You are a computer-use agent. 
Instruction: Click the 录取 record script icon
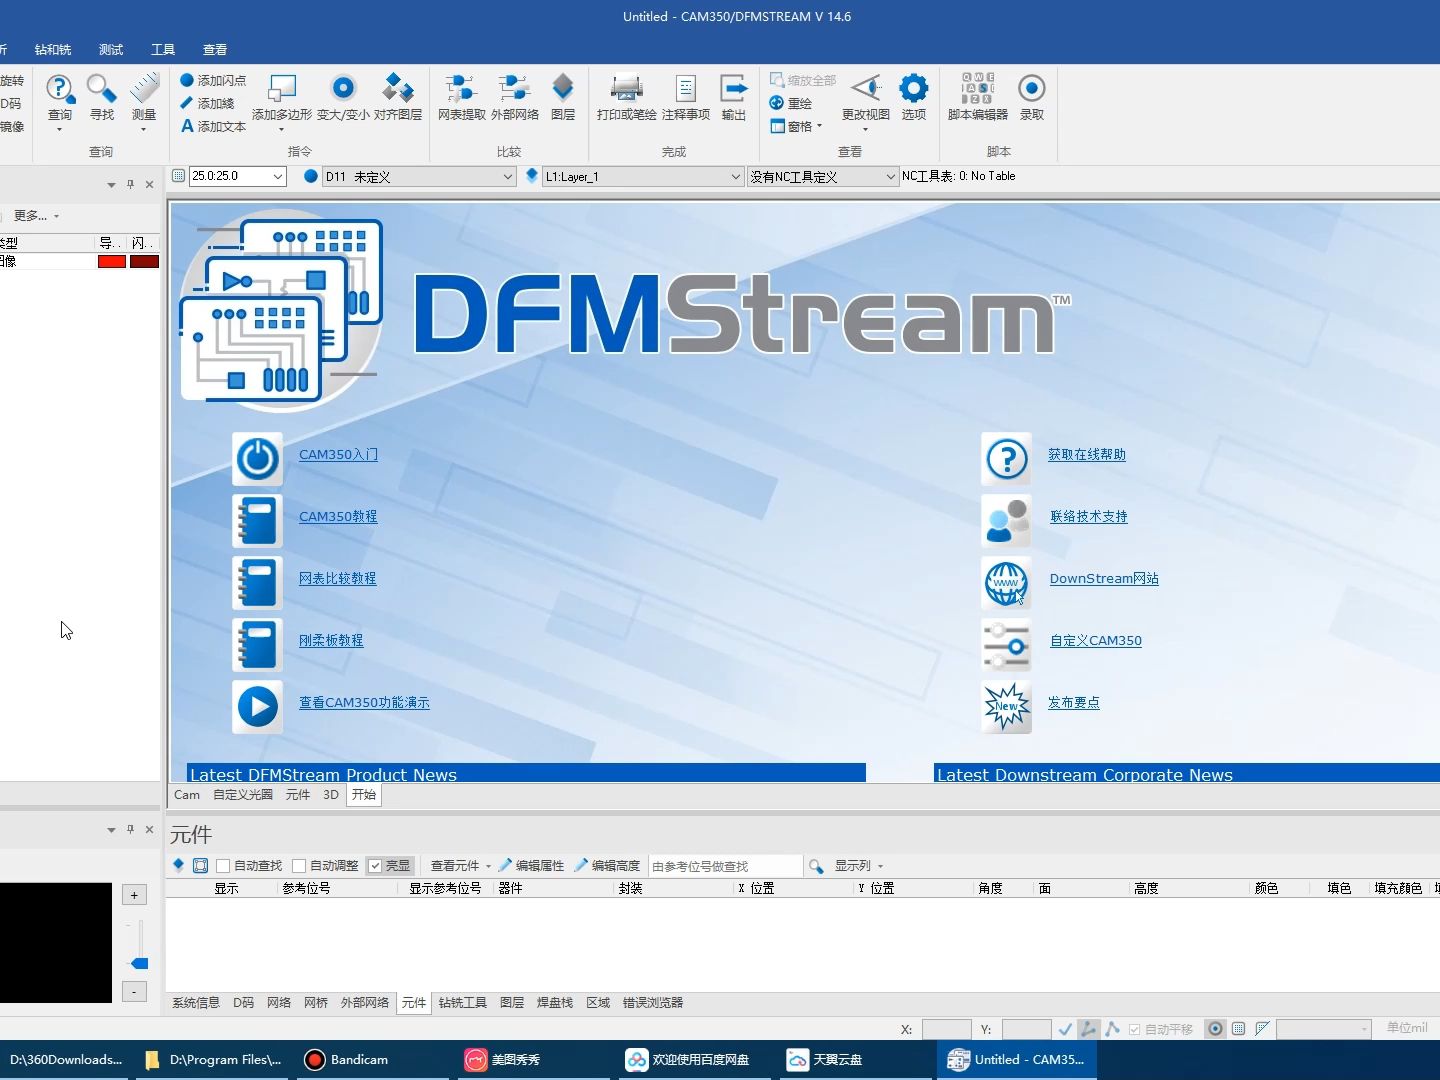(1031, 88)
